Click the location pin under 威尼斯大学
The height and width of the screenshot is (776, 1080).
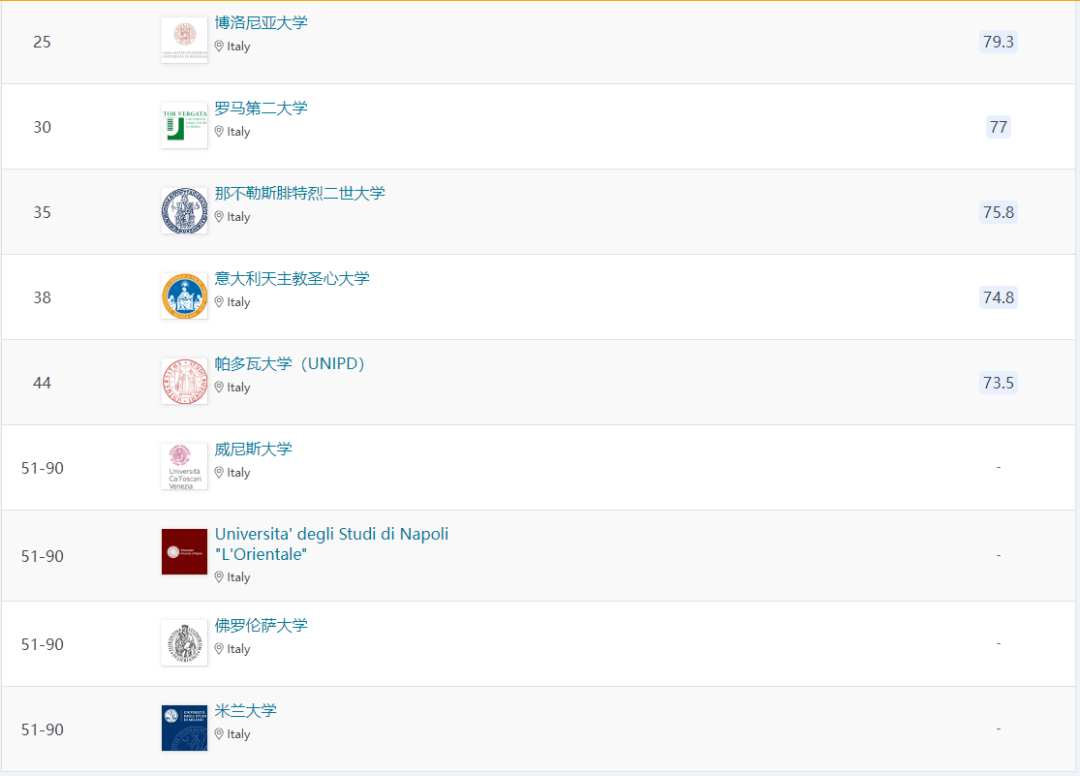(x=219, y=473)
